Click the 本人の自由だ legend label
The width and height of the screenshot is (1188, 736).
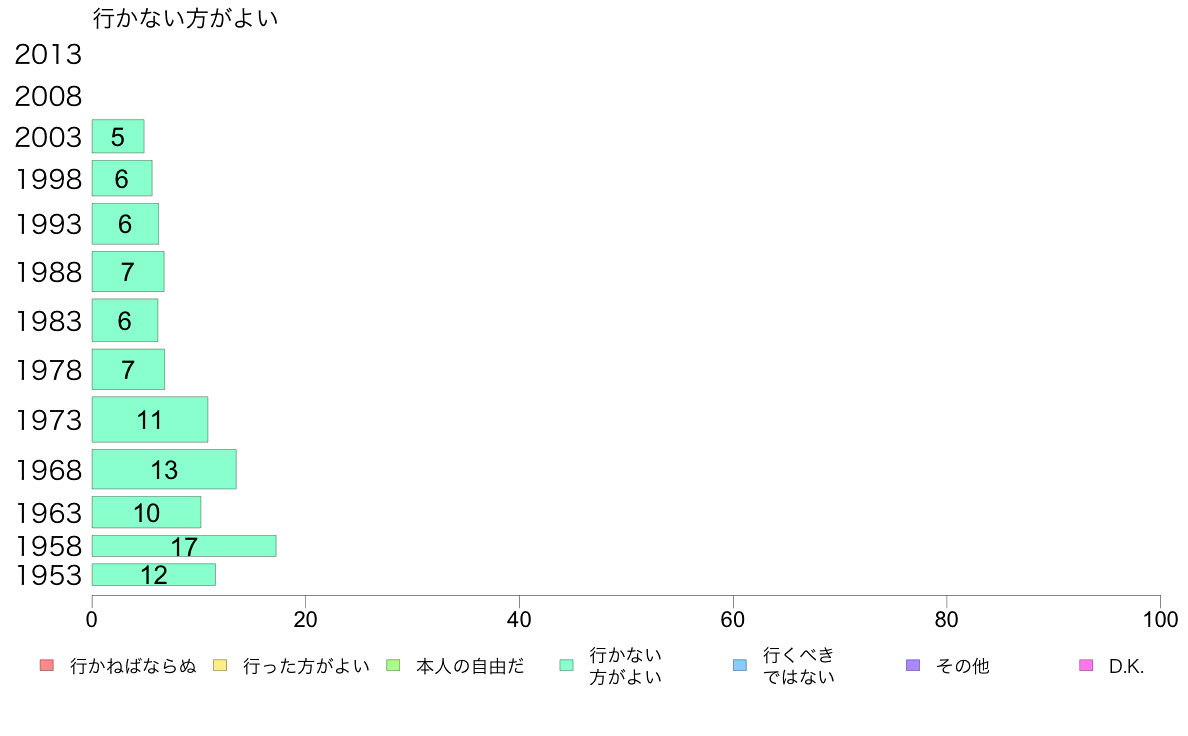[x=470, y=666]
